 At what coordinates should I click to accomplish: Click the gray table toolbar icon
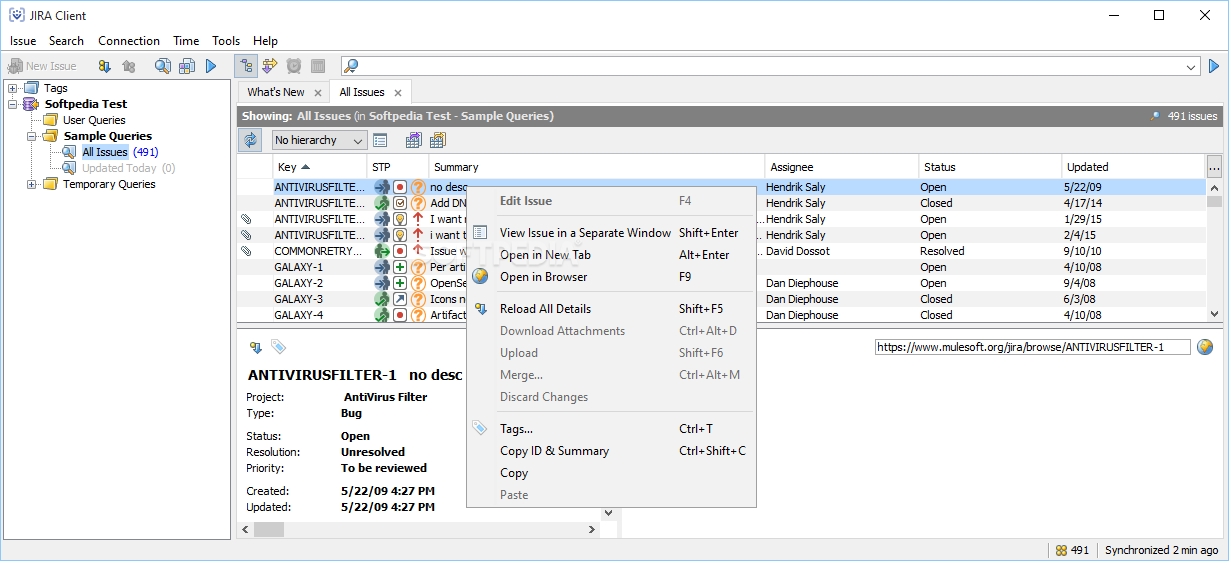318,66
